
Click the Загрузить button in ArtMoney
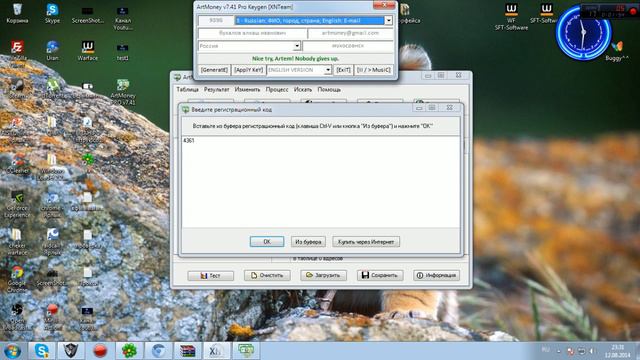pos(323,276)
